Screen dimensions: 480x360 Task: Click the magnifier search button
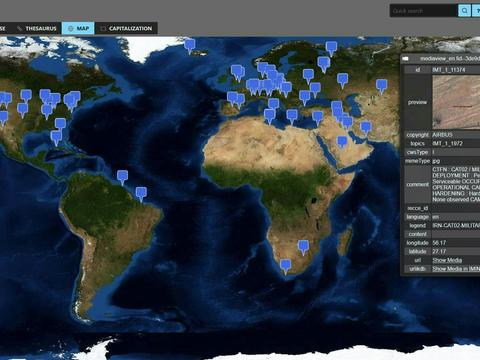click(464, 11)
